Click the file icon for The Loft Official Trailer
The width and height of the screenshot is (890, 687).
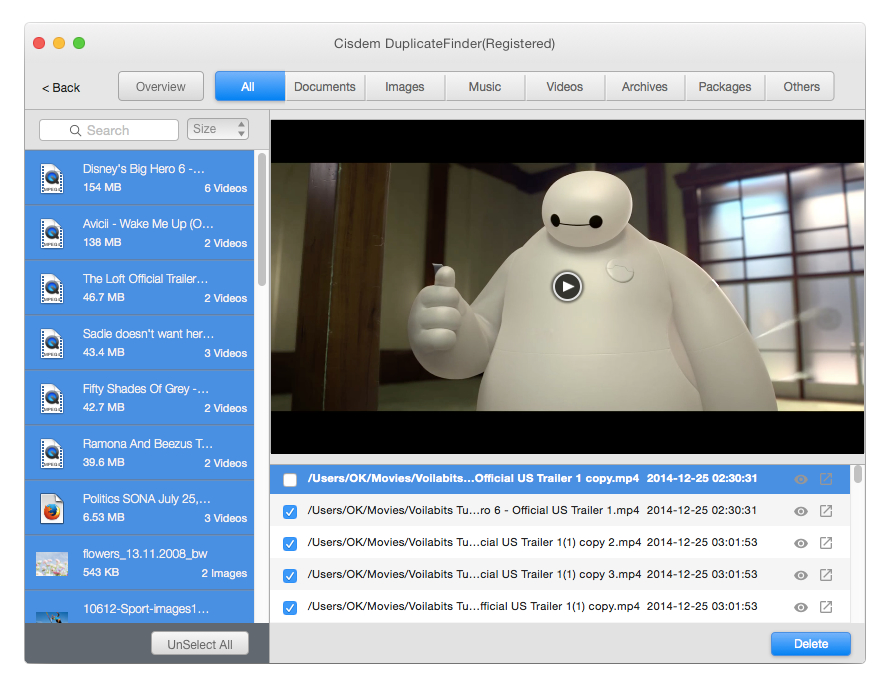coord(52,288)
